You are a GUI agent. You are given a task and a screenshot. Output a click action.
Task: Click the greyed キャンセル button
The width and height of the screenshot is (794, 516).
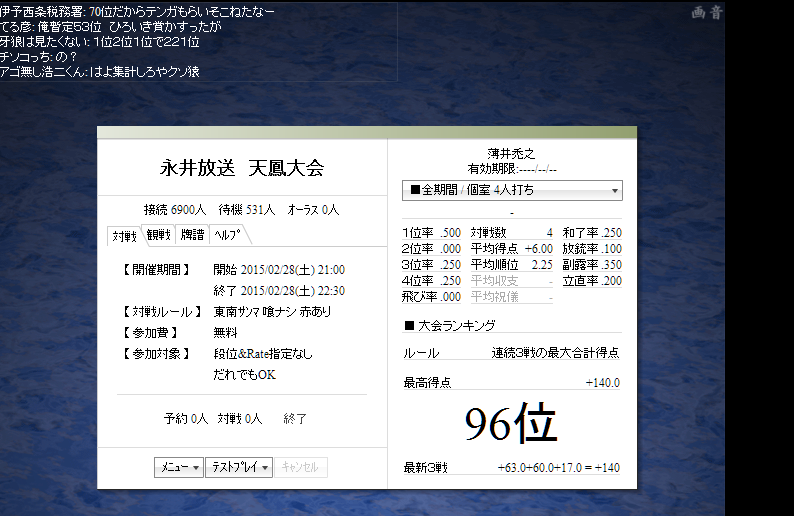300,467
